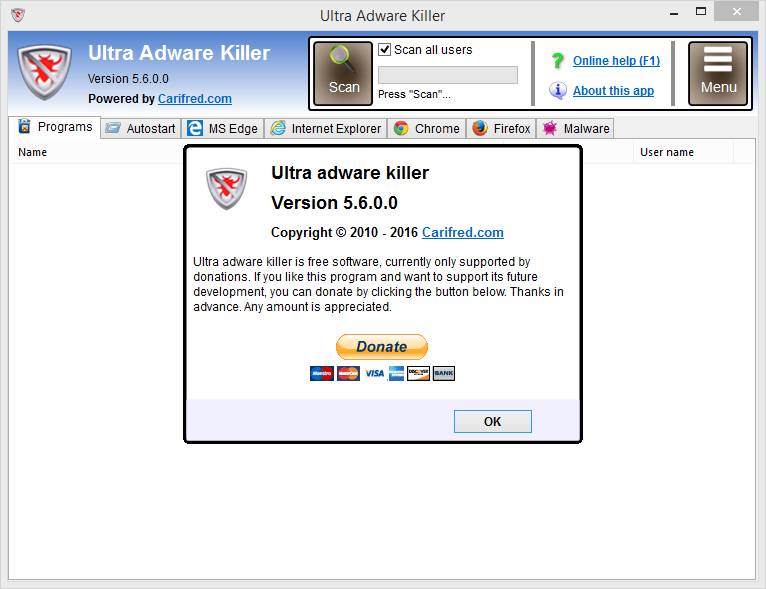The image size is (766, 589).
Task: Close the Ultra Adware Killer window
Action: (736, 11)
